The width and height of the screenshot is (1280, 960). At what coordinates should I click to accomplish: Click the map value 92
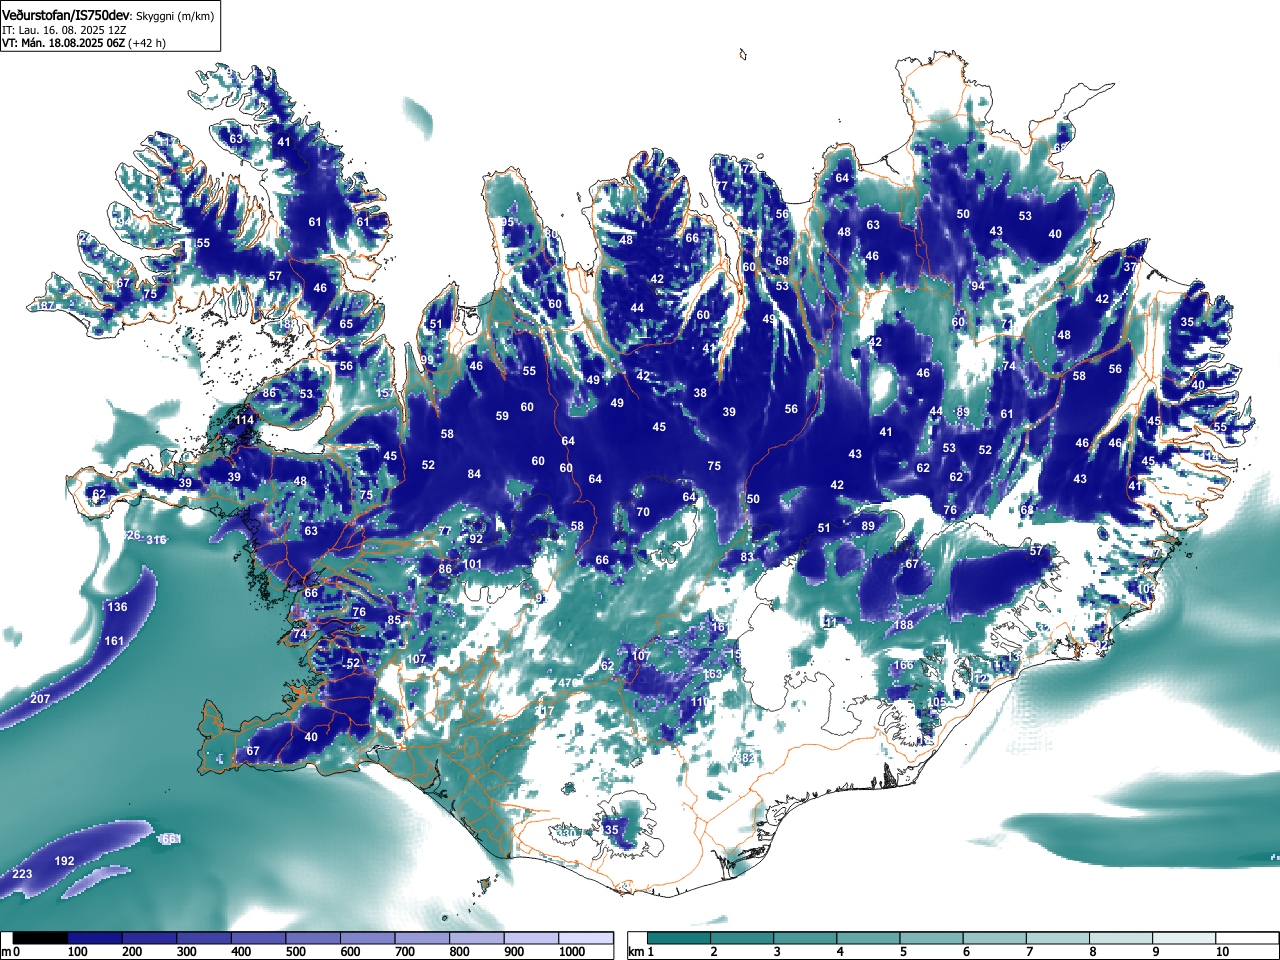click(476, 540)
